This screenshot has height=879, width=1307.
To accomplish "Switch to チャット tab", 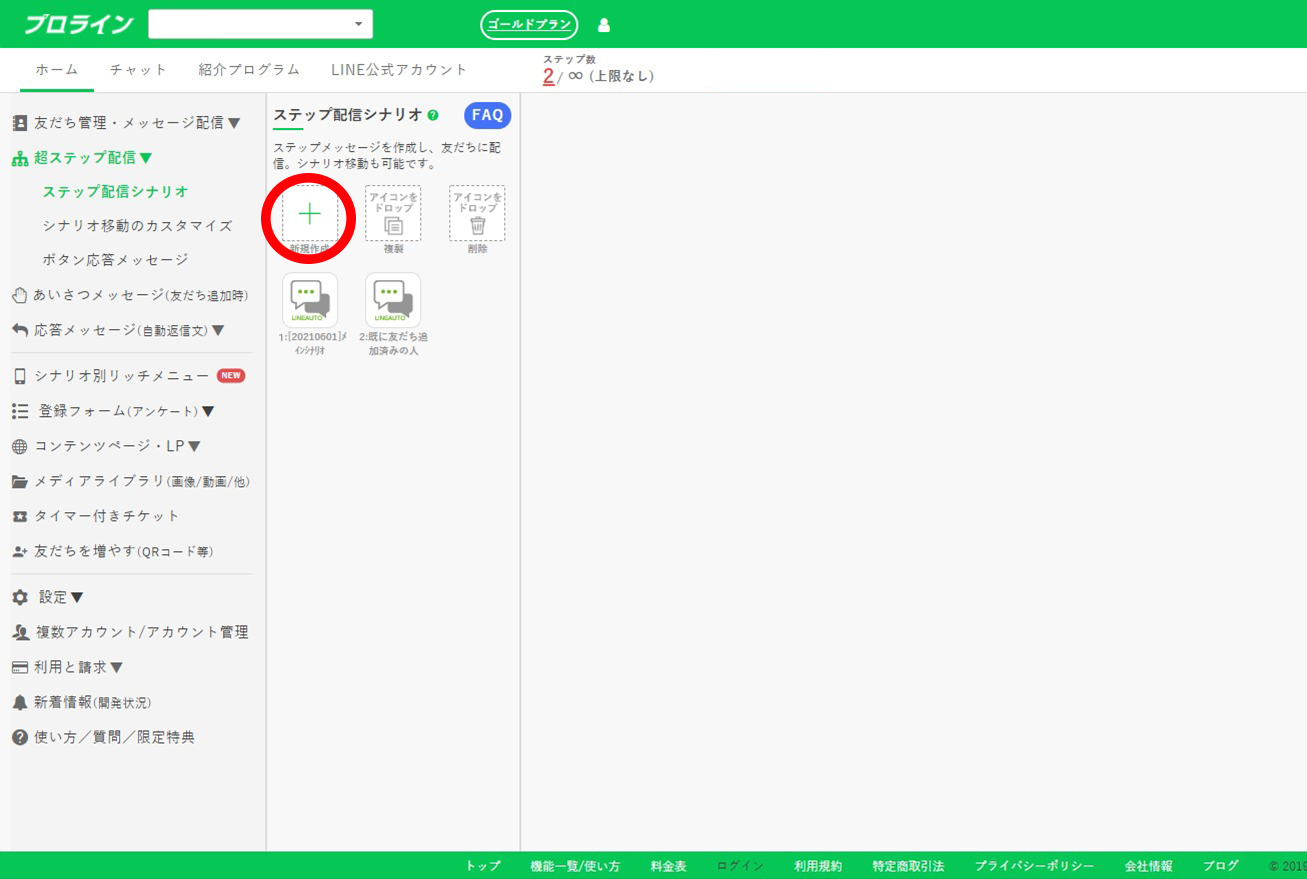I will (x=139, y=70).
